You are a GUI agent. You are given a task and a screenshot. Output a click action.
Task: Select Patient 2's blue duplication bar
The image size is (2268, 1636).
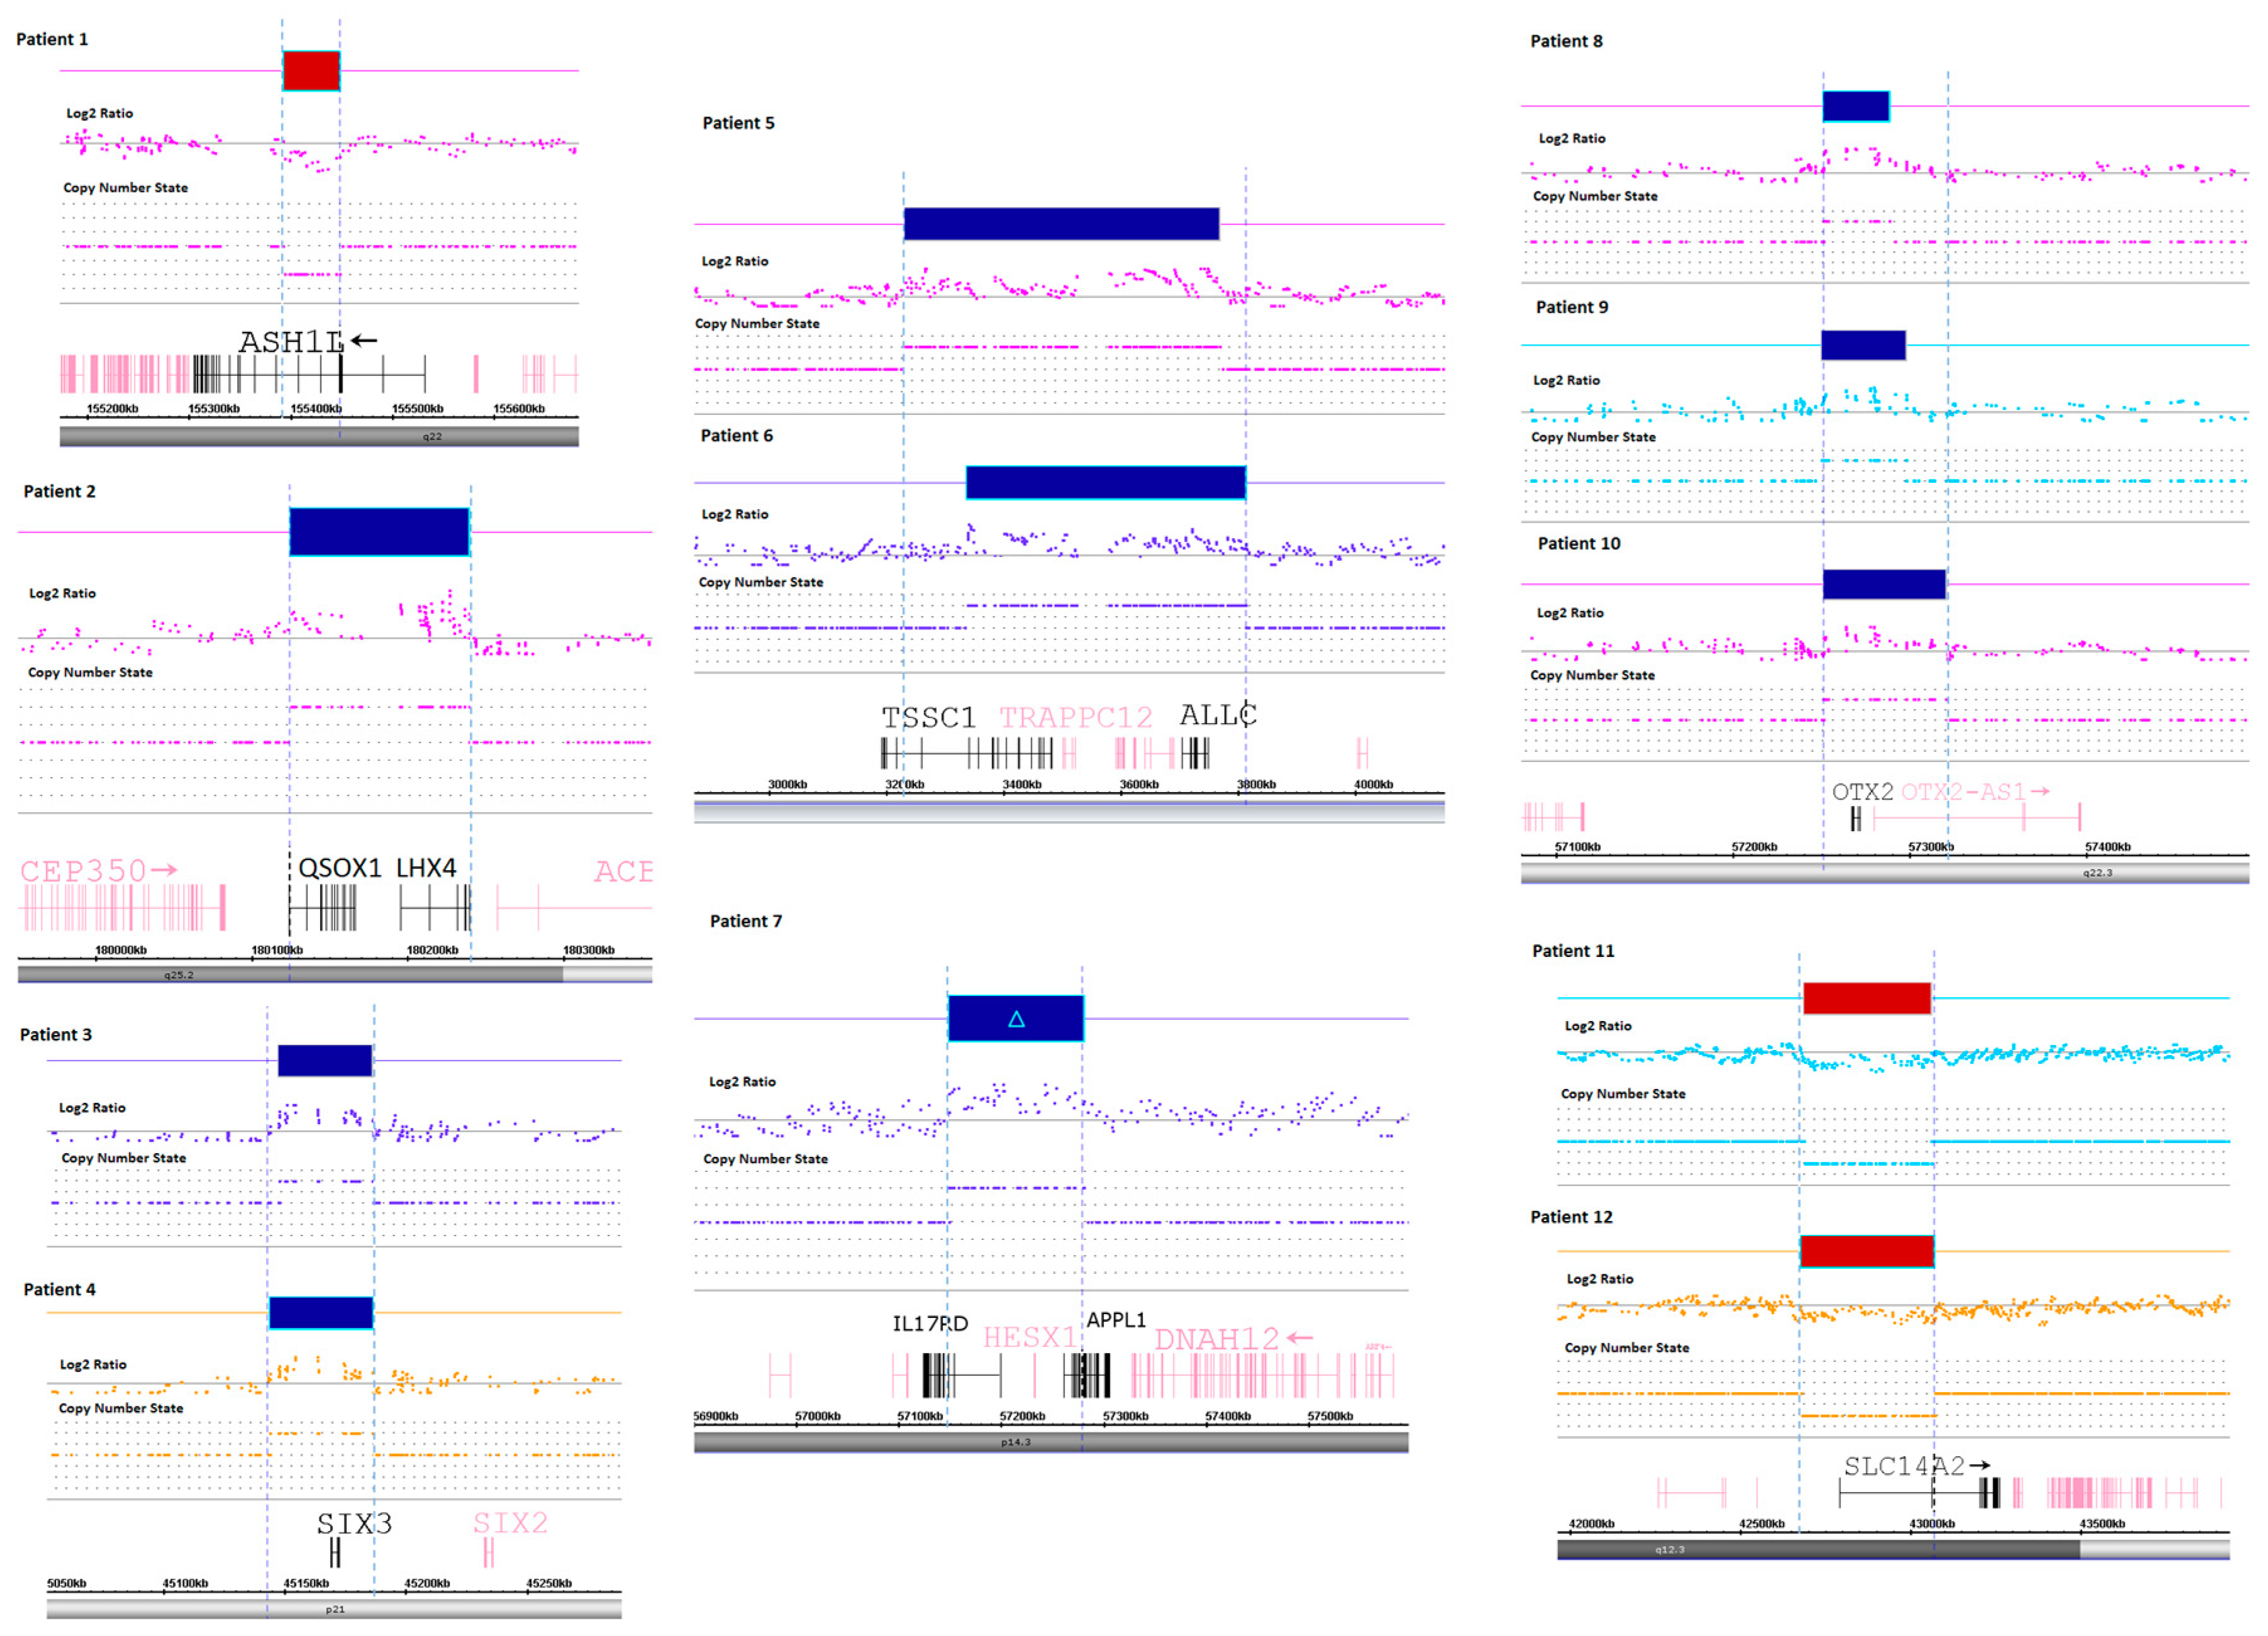pos(379,532)
